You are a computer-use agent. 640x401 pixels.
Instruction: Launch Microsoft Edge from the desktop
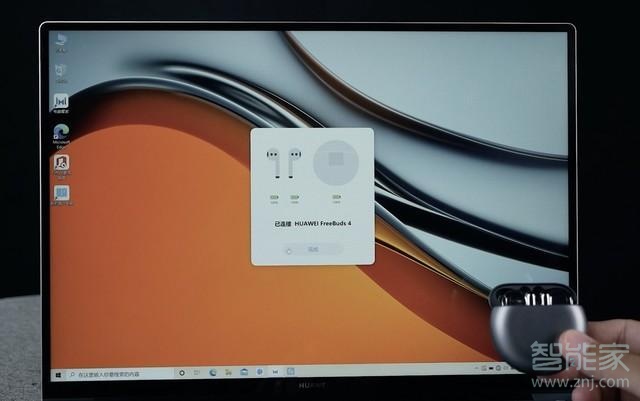tap(61, 132)
